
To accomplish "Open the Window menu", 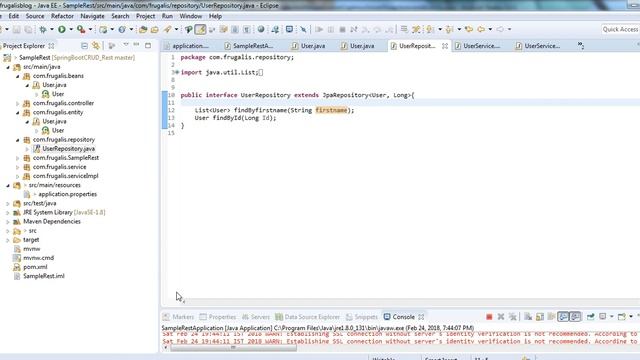I will (191, 16).
